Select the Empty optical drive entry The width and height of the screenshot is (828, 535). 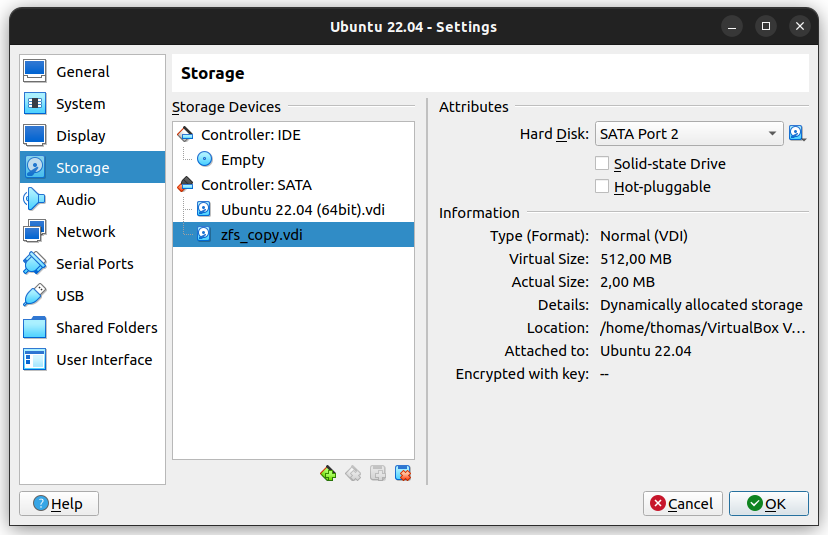[242, 160]
